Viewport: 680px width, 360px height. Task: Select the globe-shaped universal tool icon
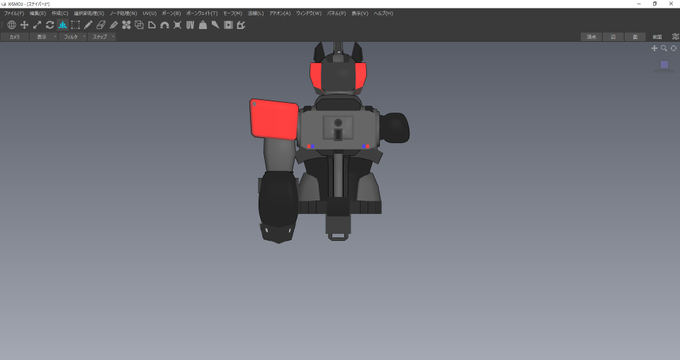[x=12, y=25]
